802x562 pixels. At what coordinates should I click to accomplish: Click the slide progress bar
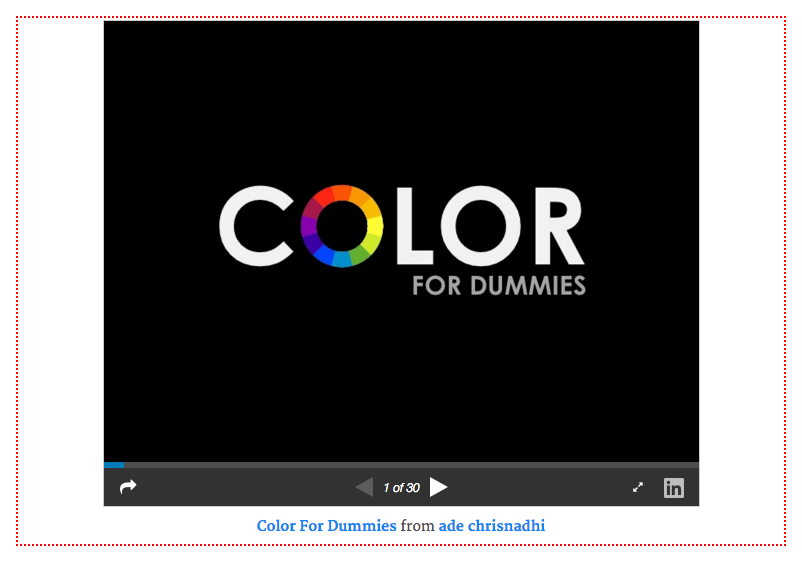402,465
